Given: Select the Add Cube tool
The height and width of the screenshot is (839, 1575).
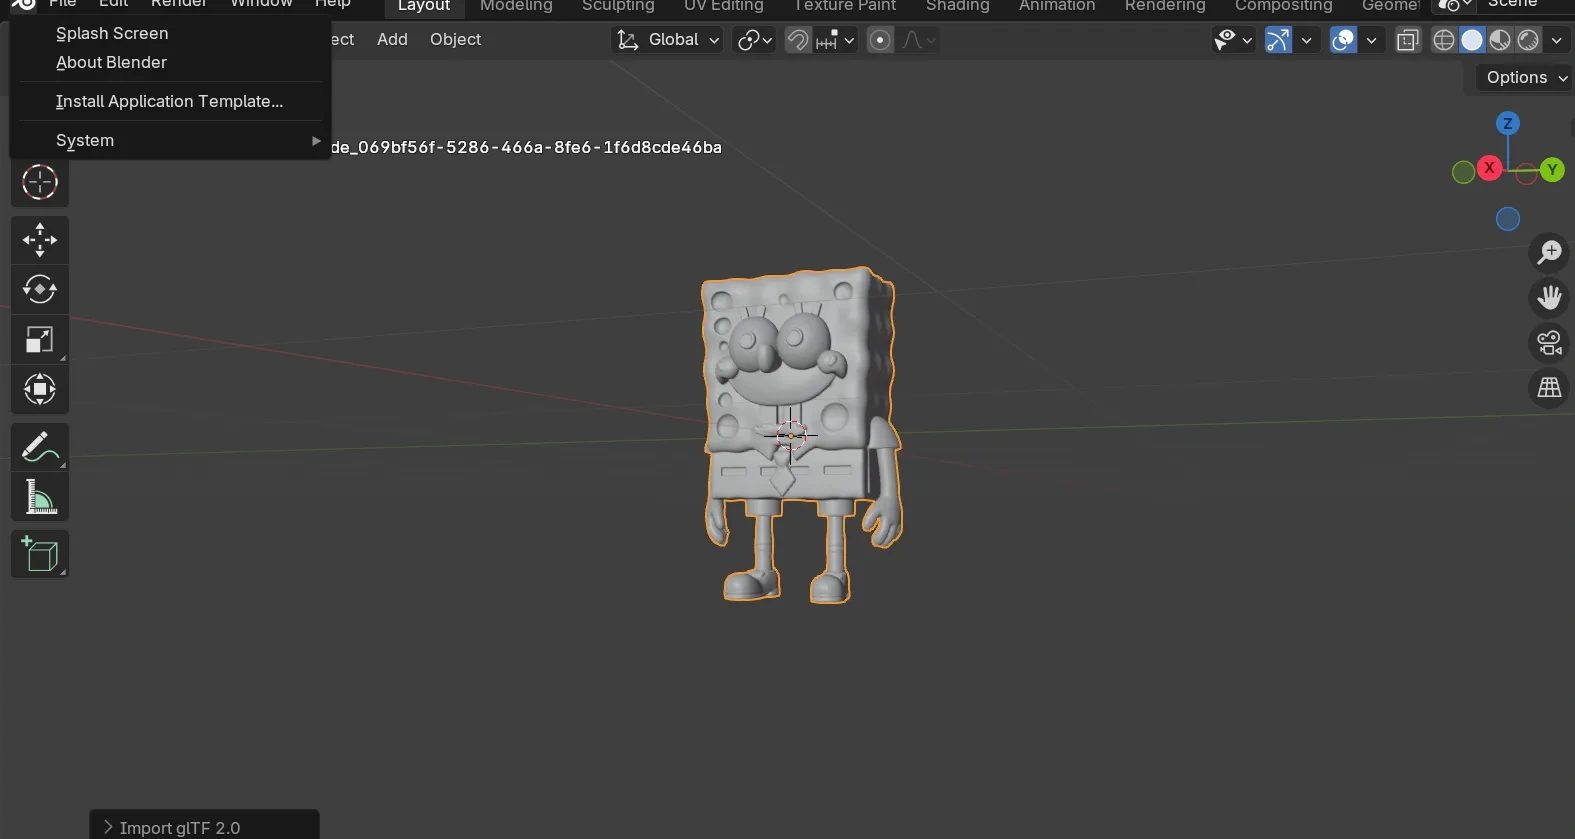Looking at the screenshot, I should pos(40,554).
